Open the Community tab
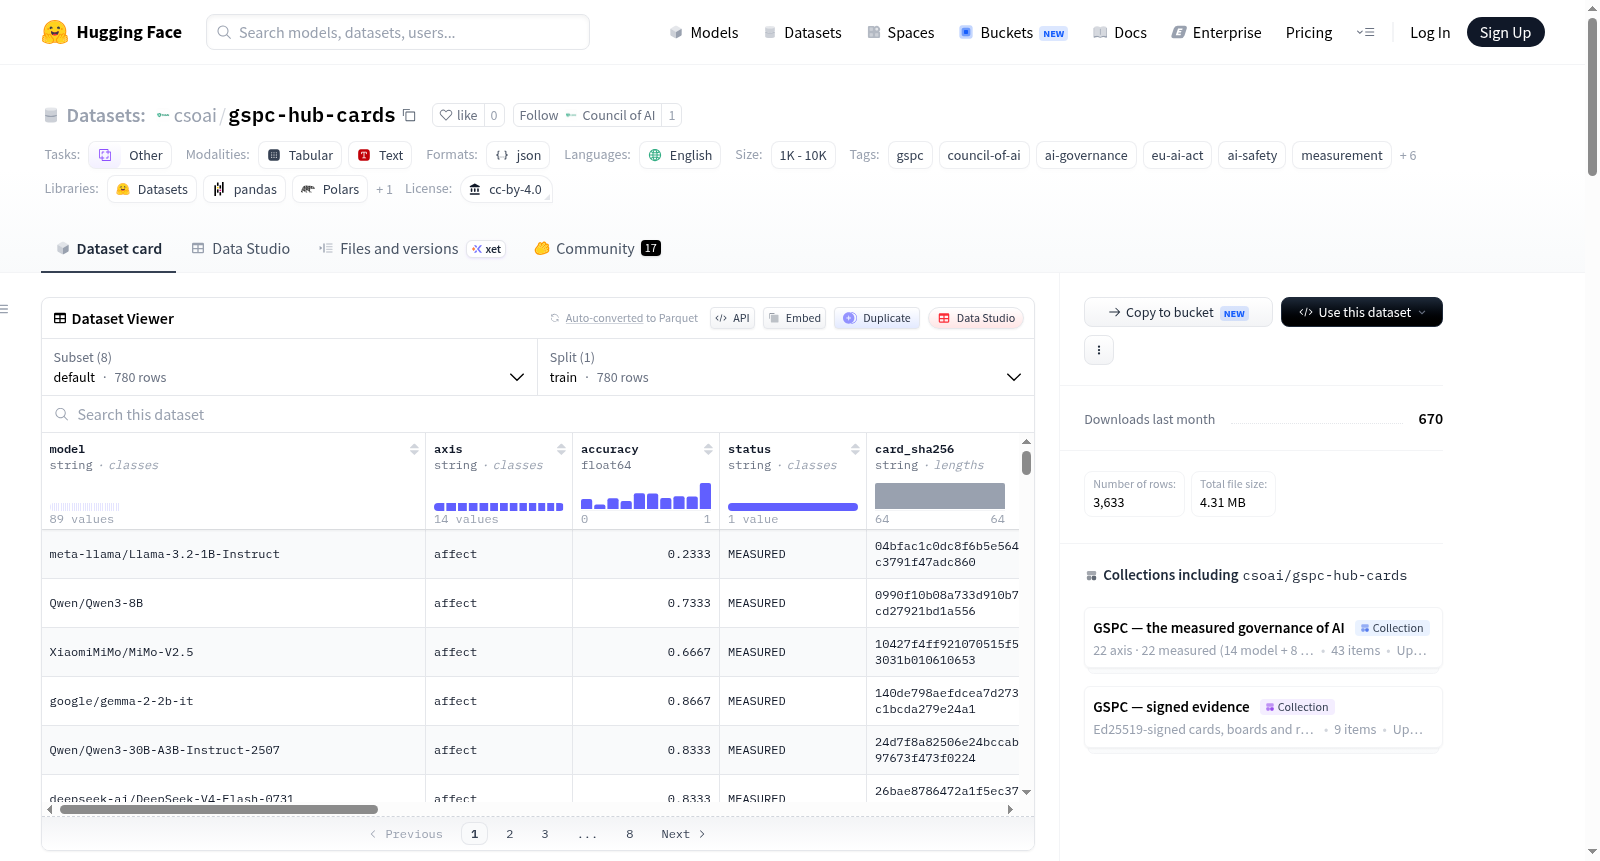1600x861 pixels. [597, 249]
